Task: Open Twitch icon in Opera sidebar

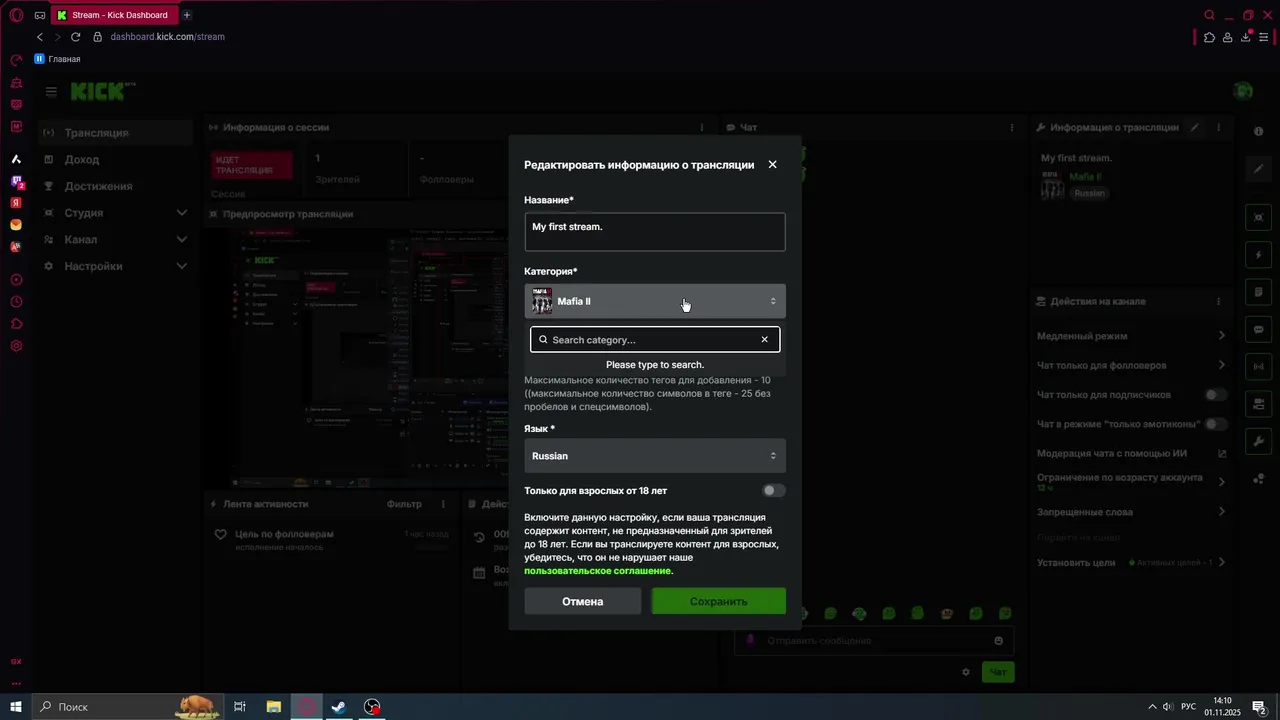Action: pos(16,182)
